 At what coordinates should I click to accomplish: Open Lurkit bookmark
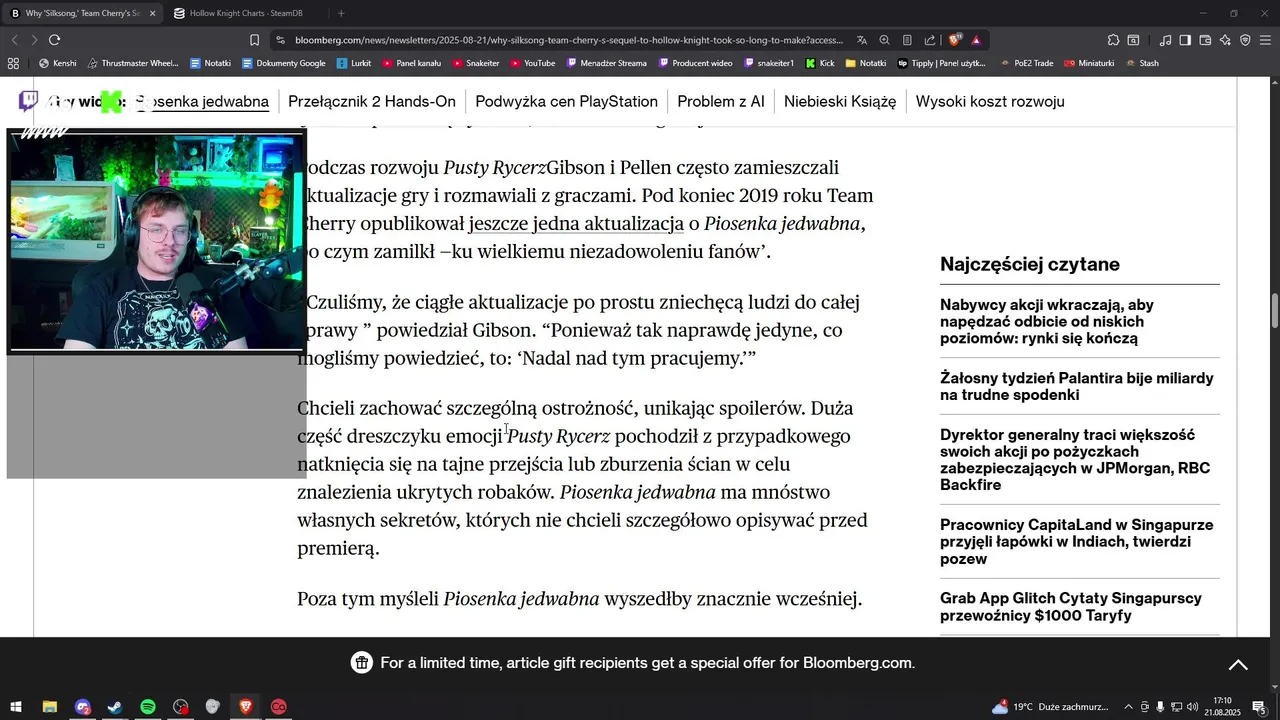(x=354, y=63)
